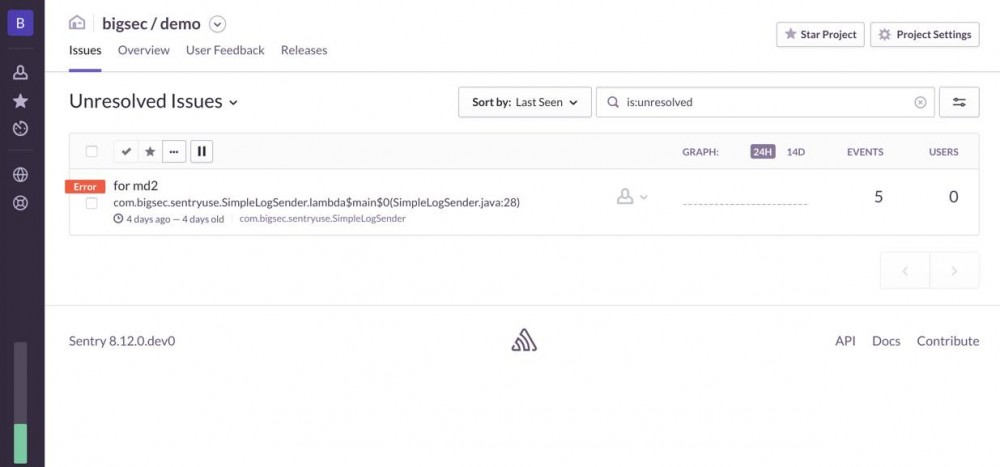Viewport: 1000px width, 467px height.
Task: Switch graph to 24H
Action: point(763,152)
